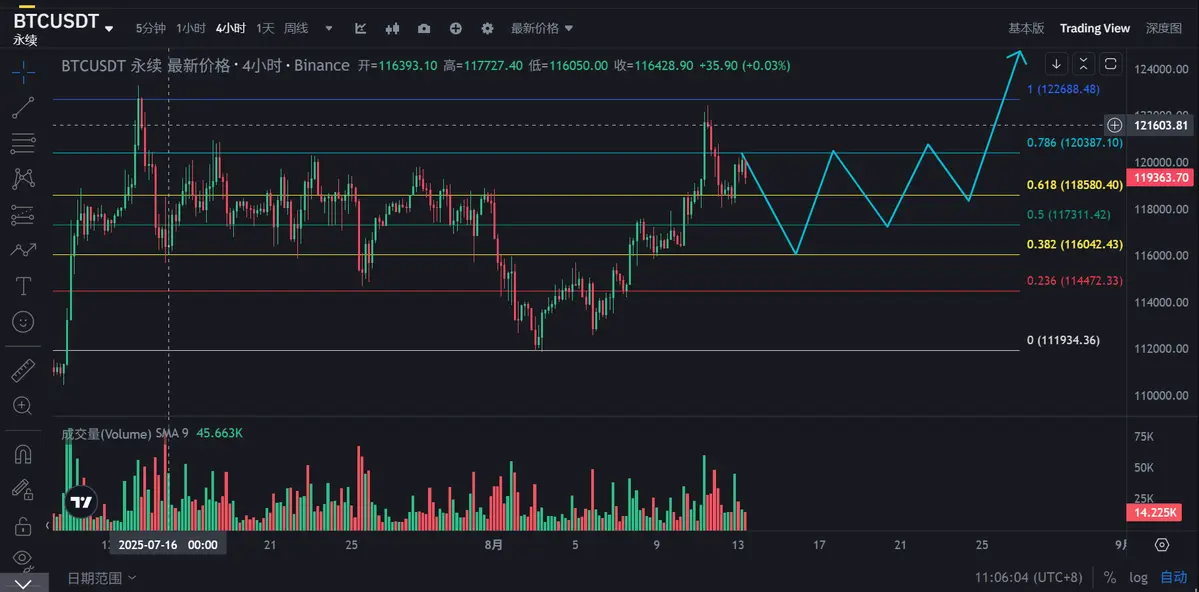1199x592 pixels.
Task: Open the indicators chart icon in top toolbar
Action: click(x=361, y=28)
